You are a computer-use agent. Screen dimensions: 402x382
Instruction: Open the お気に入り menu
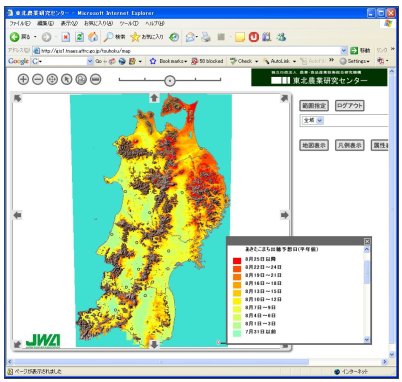click(98, 23)
